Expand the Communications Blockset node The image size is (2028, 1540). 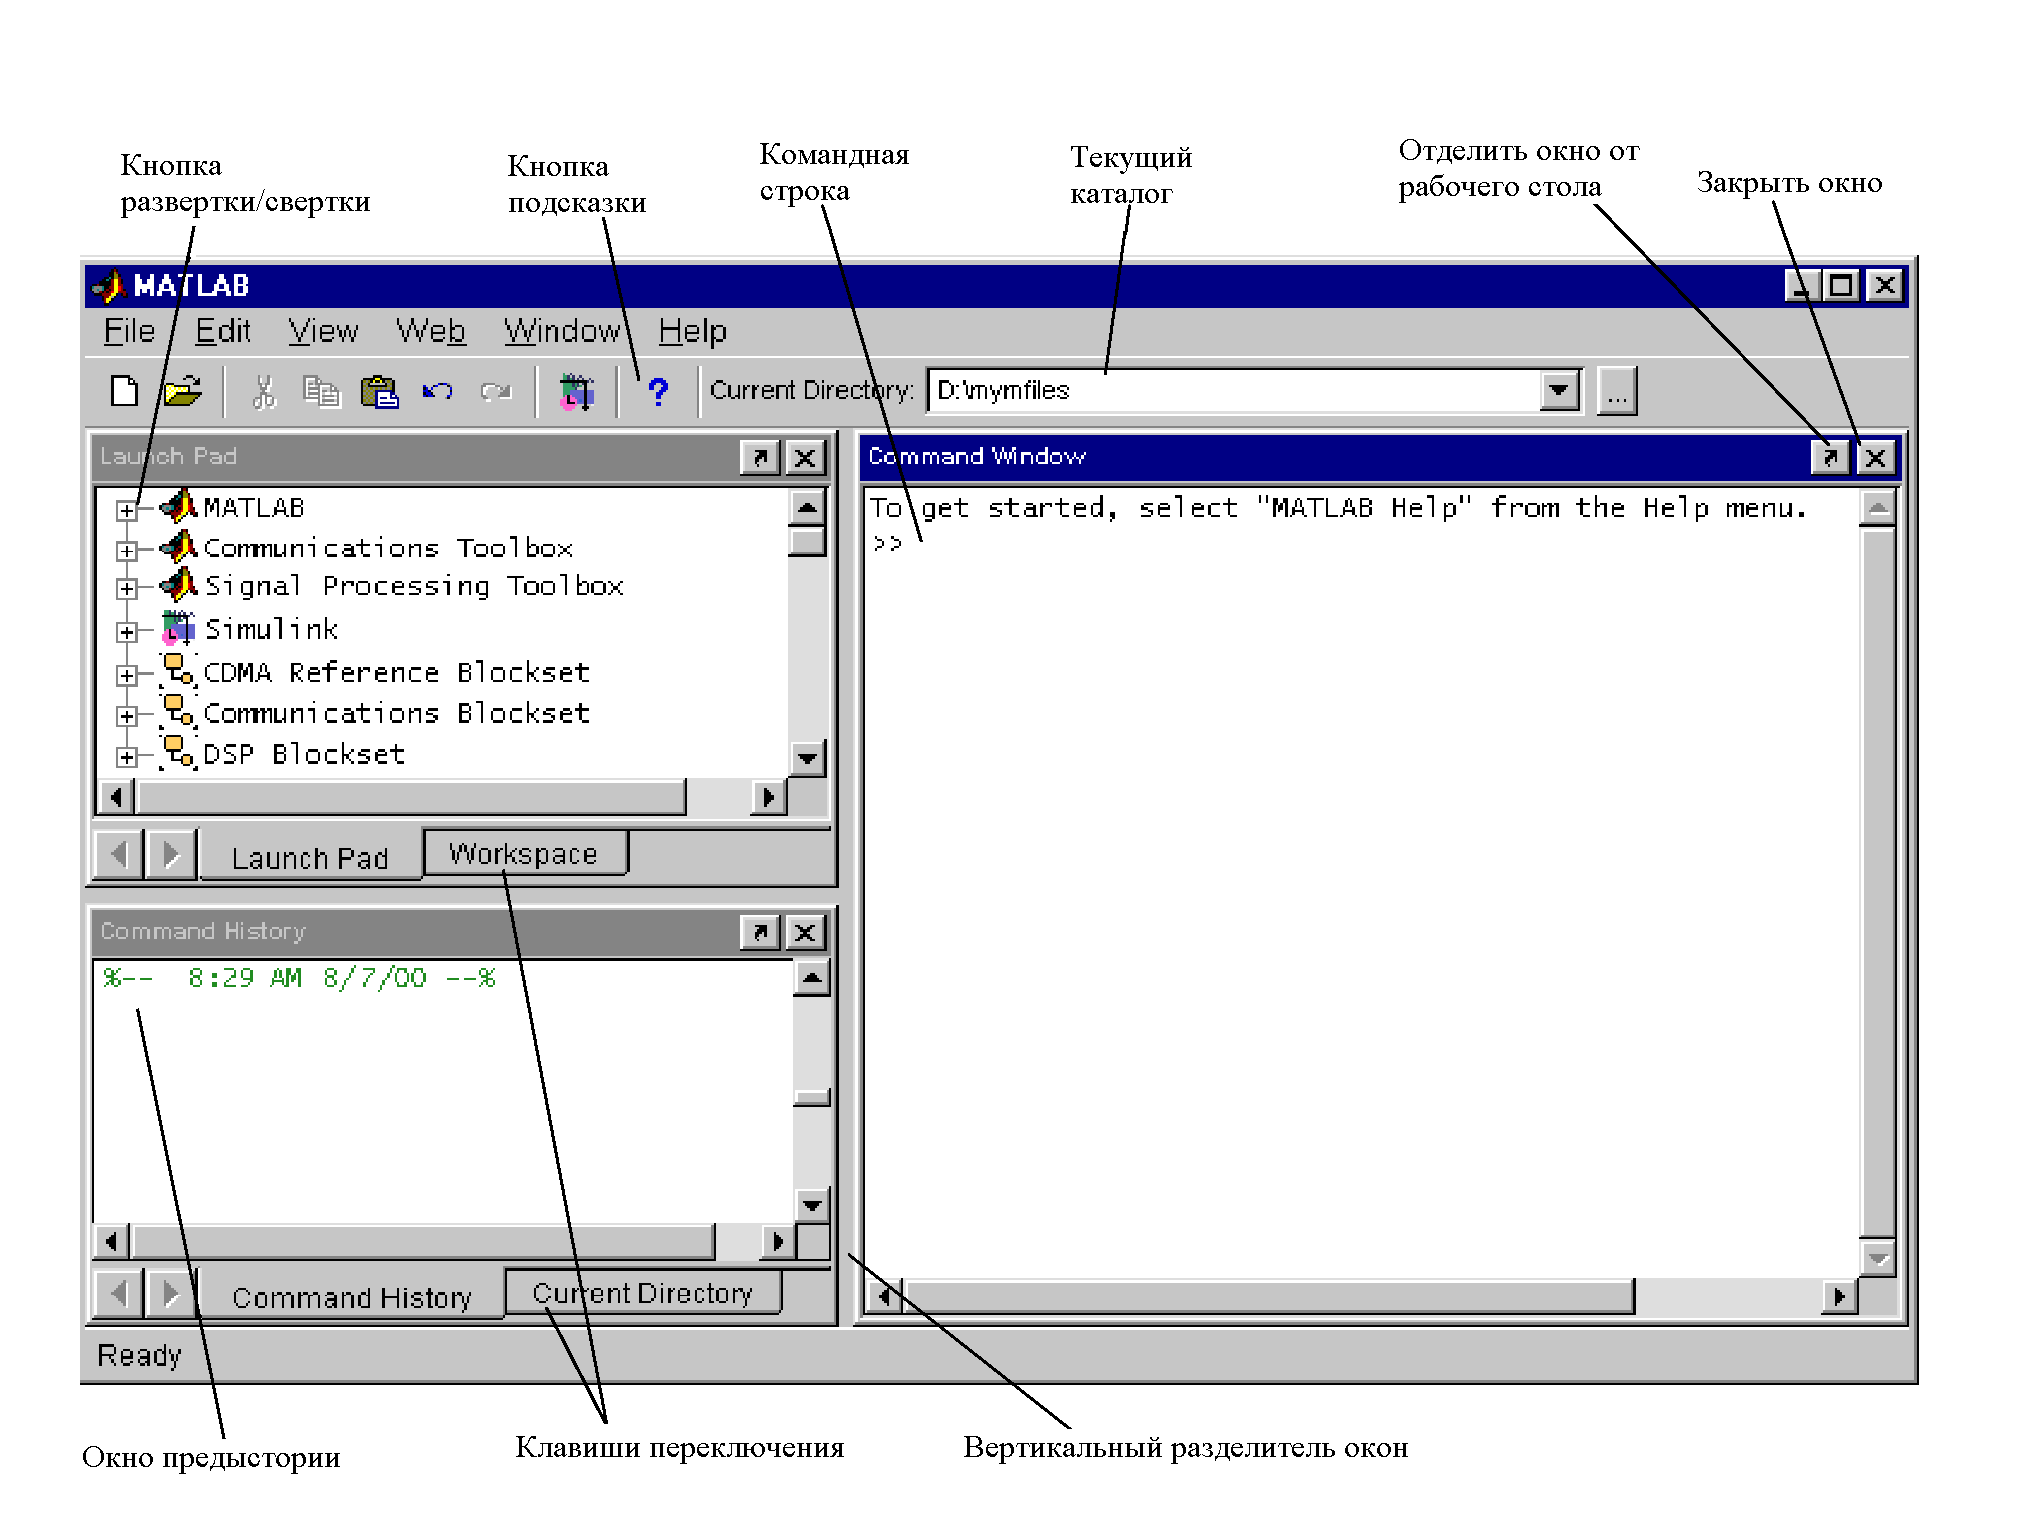tap(126, 716)
